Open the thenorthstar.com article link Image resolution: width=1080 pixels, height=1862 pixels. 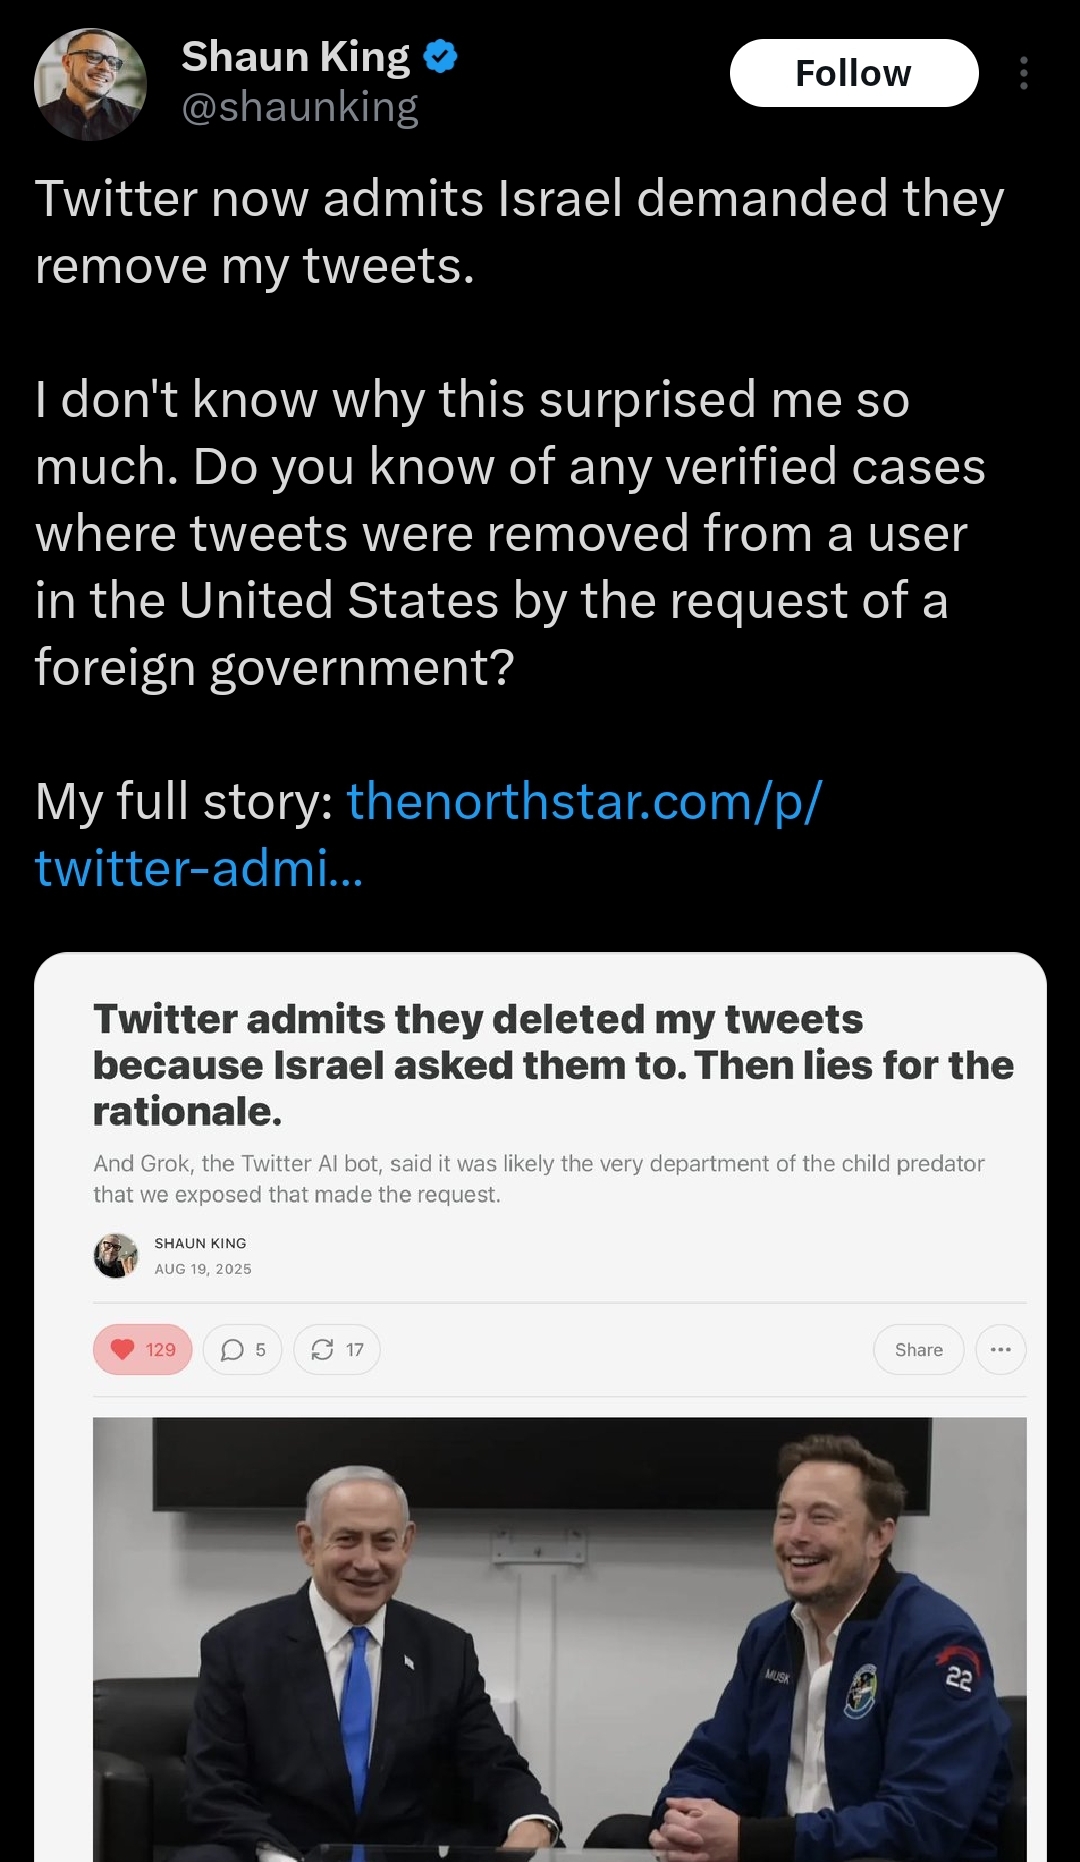tap(583, 802)
